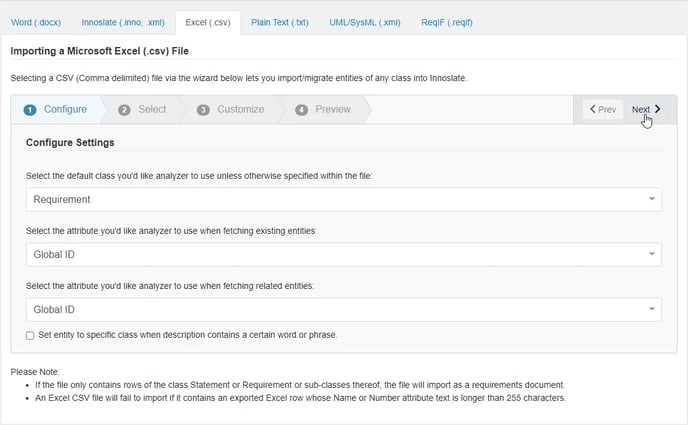Viewport: 688px width, 425px height.
Task: Click the arrow of existing entities dropdown
Action: point(652,254)
